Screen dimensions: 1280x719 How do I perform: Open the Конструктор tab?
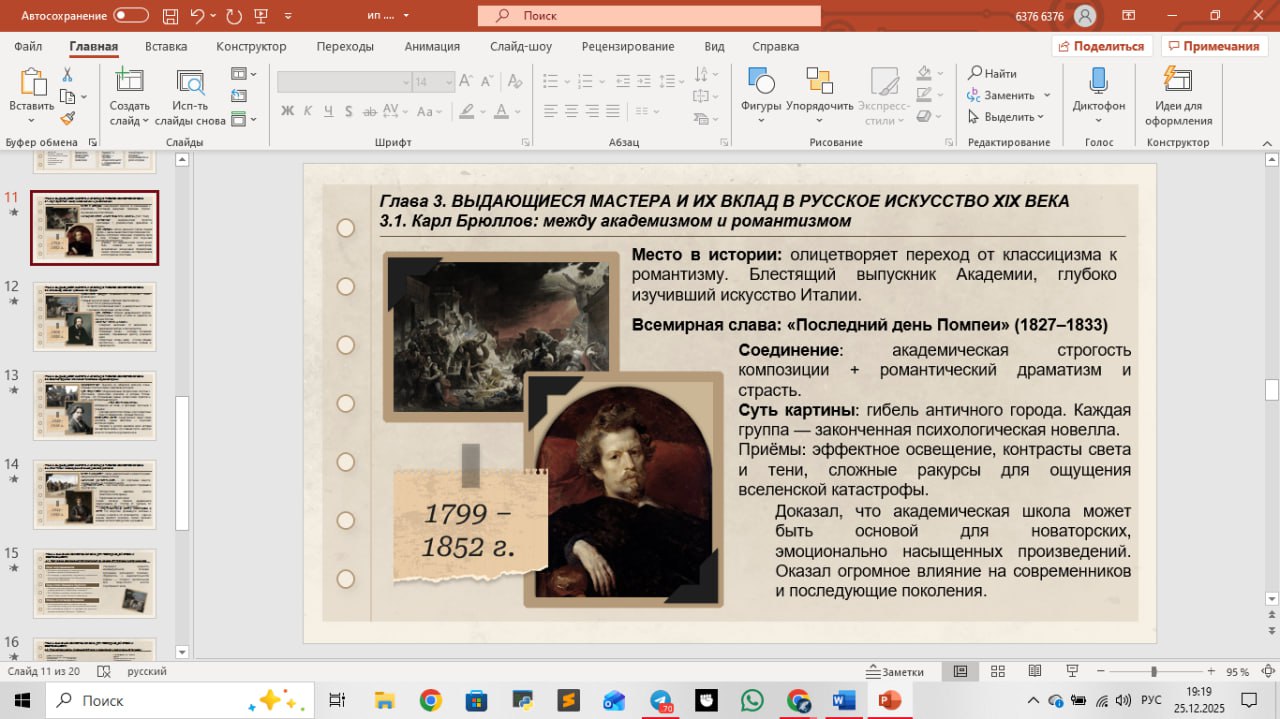[251, 46]
